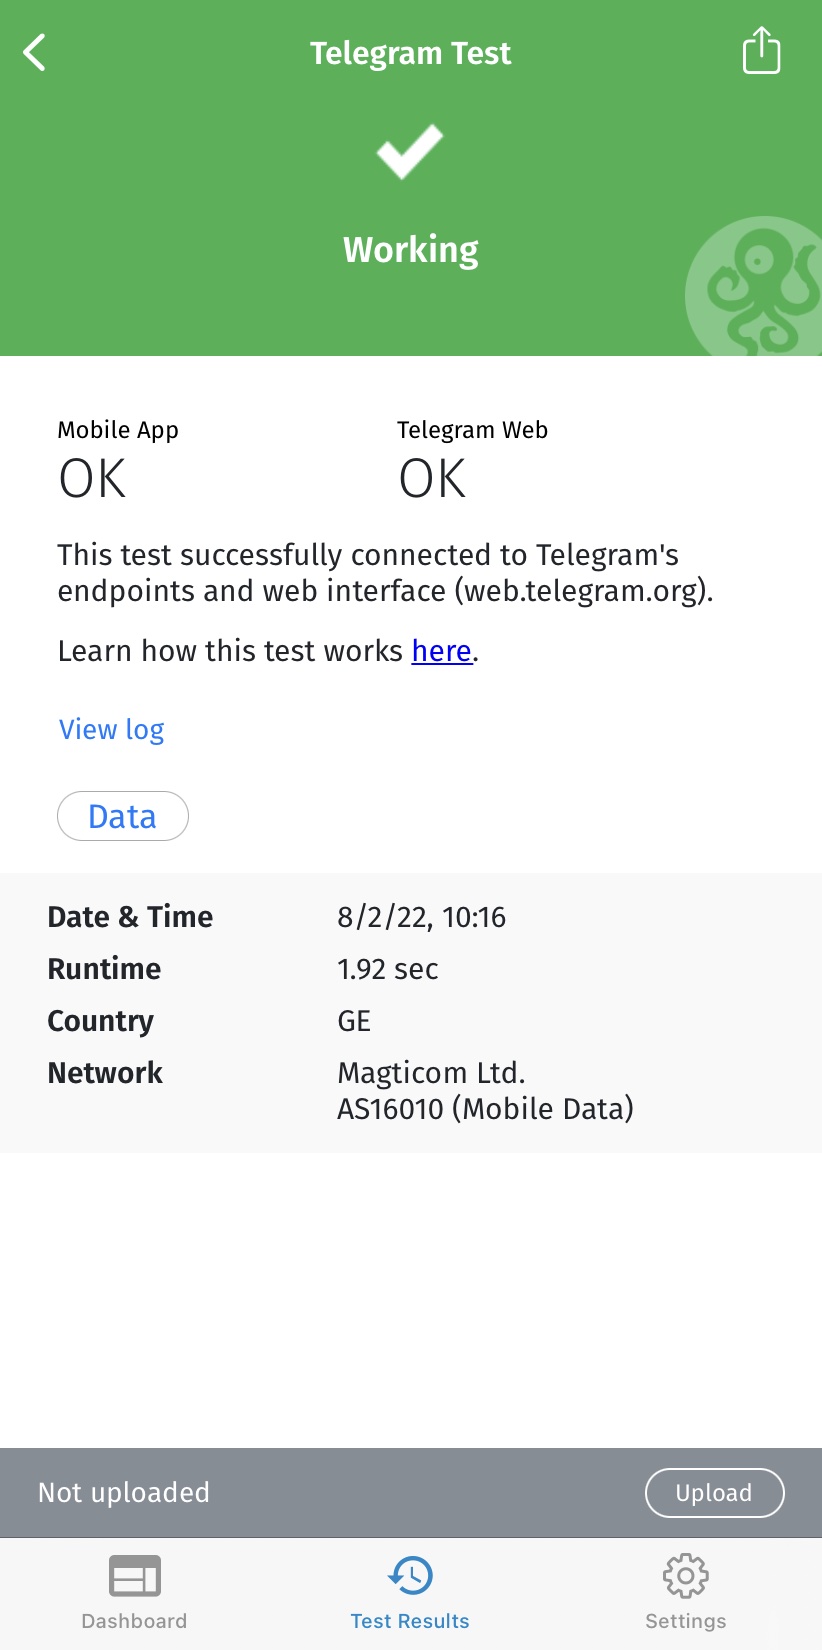Tap the Dashboard icon in tab bar
This screenshot has height=1650, width=822.
coord(134,1577)
